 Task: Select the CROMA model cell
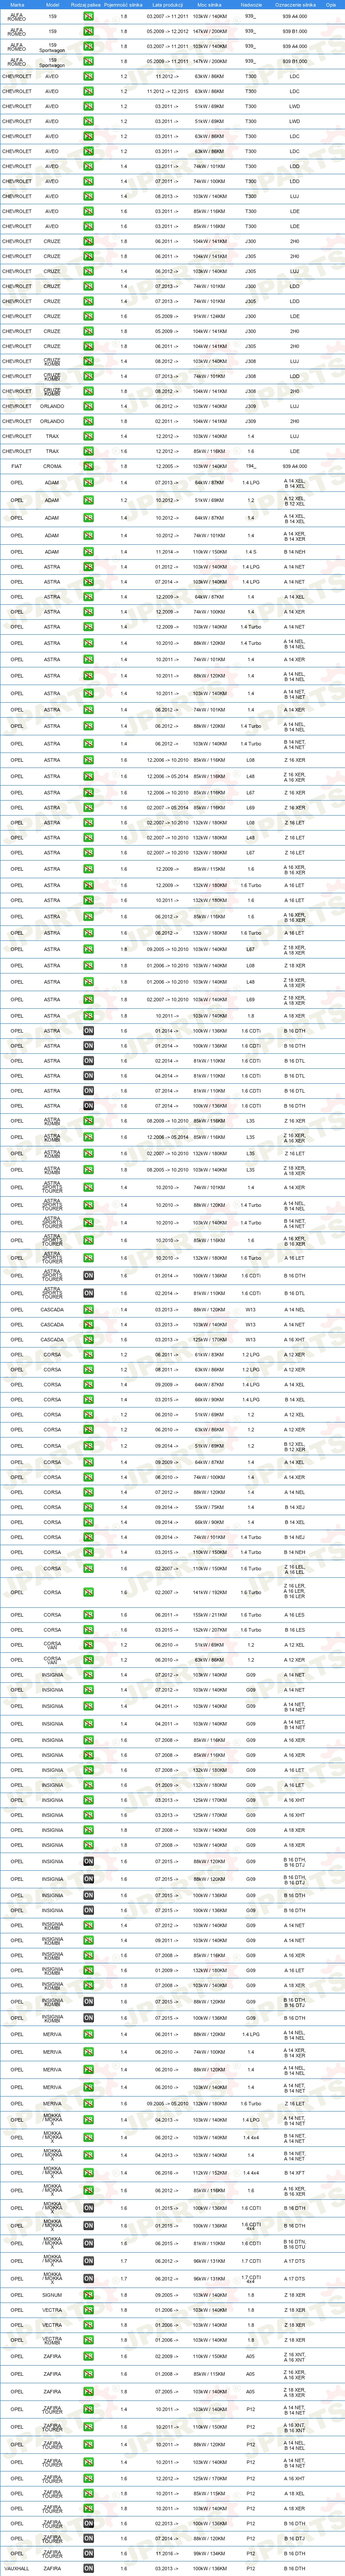tap(52, 466)
